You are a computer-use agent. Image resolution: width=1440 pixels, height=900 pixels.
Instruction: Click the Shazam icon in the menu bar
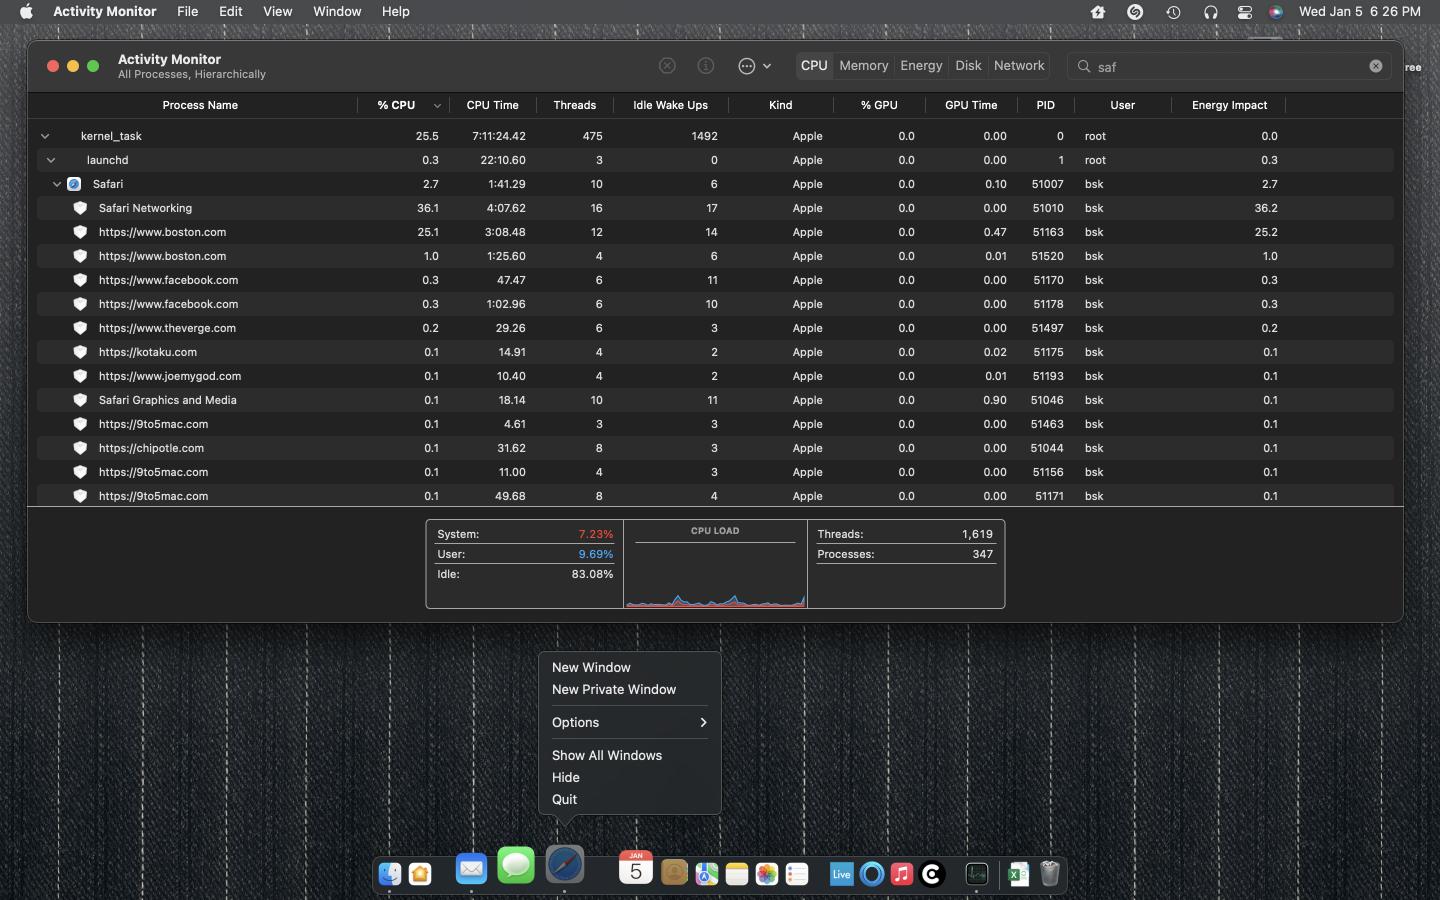tap(1135, 12)
